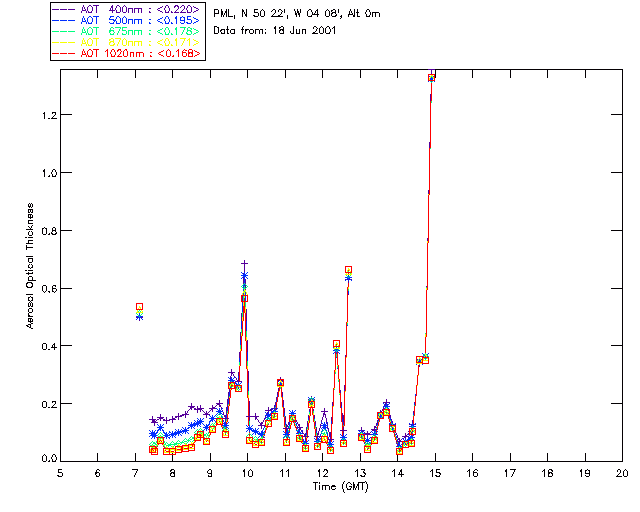Click the 'Data from: 18 Jun 2001' text
The image size is (640, 512).
tap(275, 31)
